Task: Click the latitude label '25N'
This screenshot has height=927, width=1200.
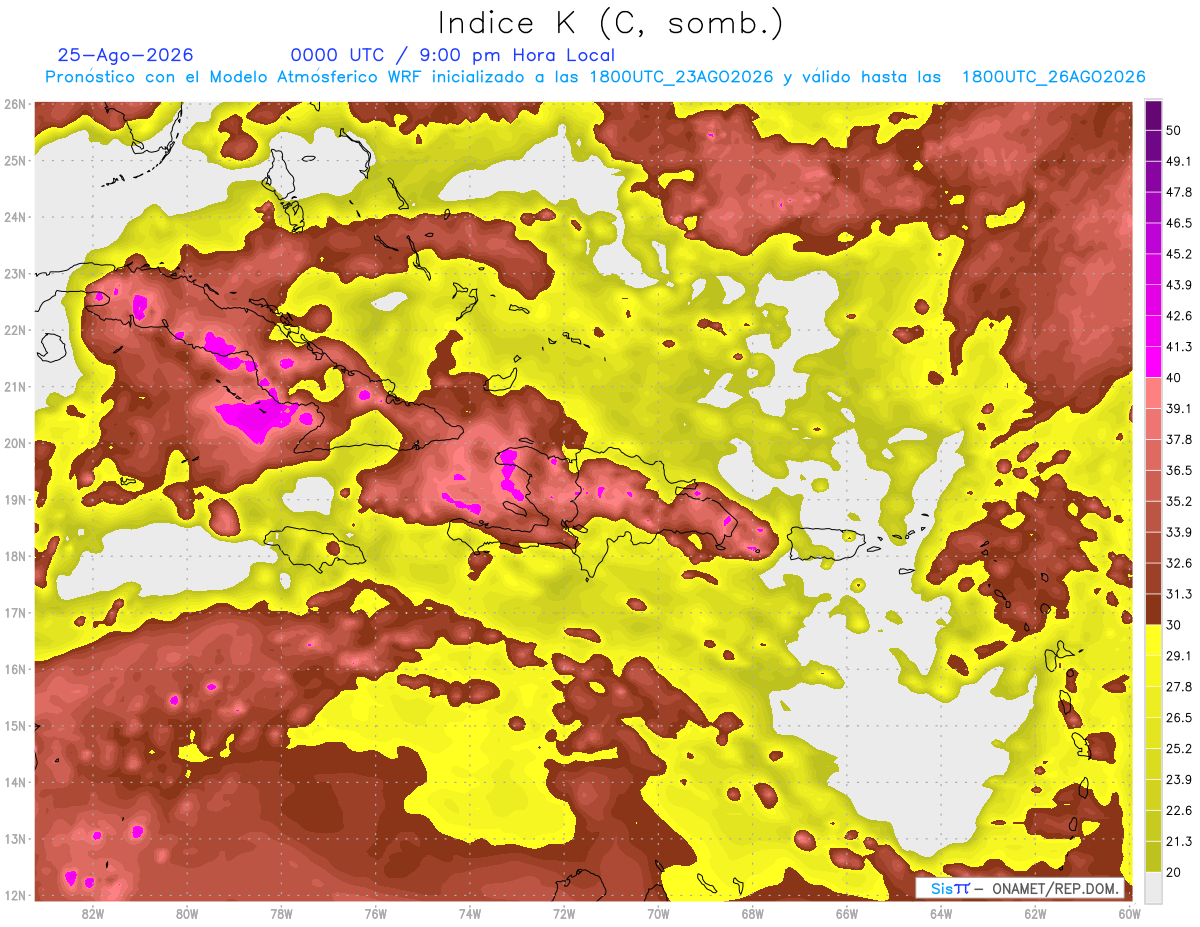Action: pyautogui.click(x=15, y=160)
